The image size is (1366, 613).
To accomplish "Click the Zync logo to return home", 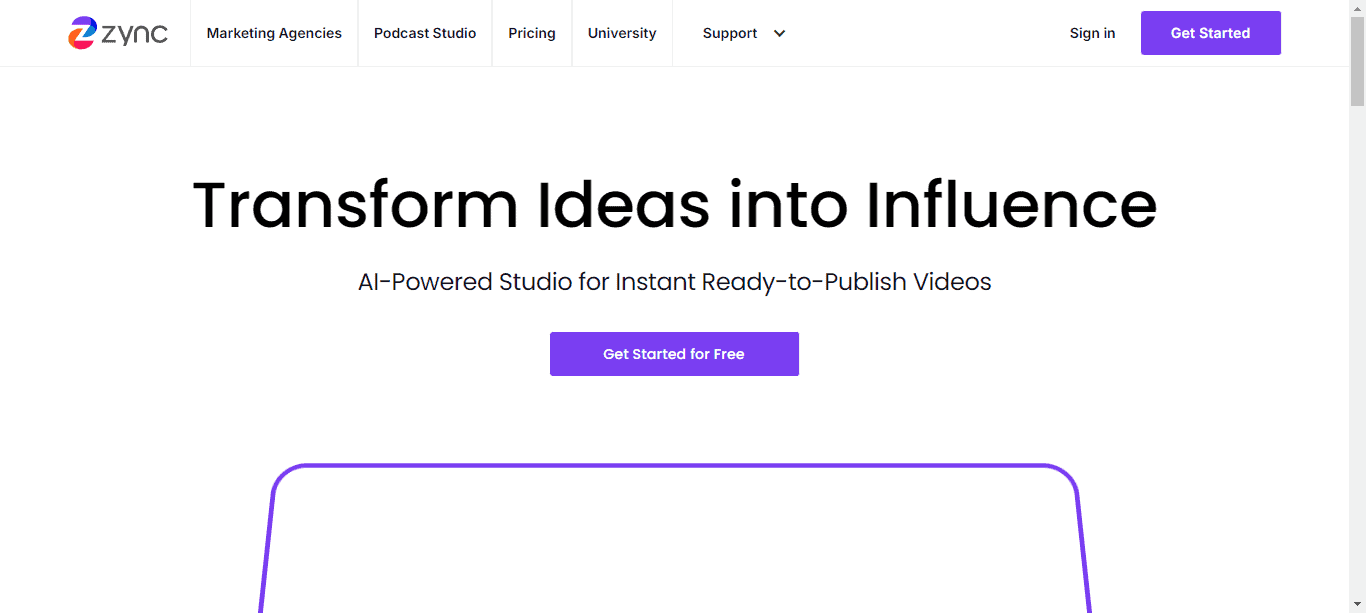I will click(118, 32).
